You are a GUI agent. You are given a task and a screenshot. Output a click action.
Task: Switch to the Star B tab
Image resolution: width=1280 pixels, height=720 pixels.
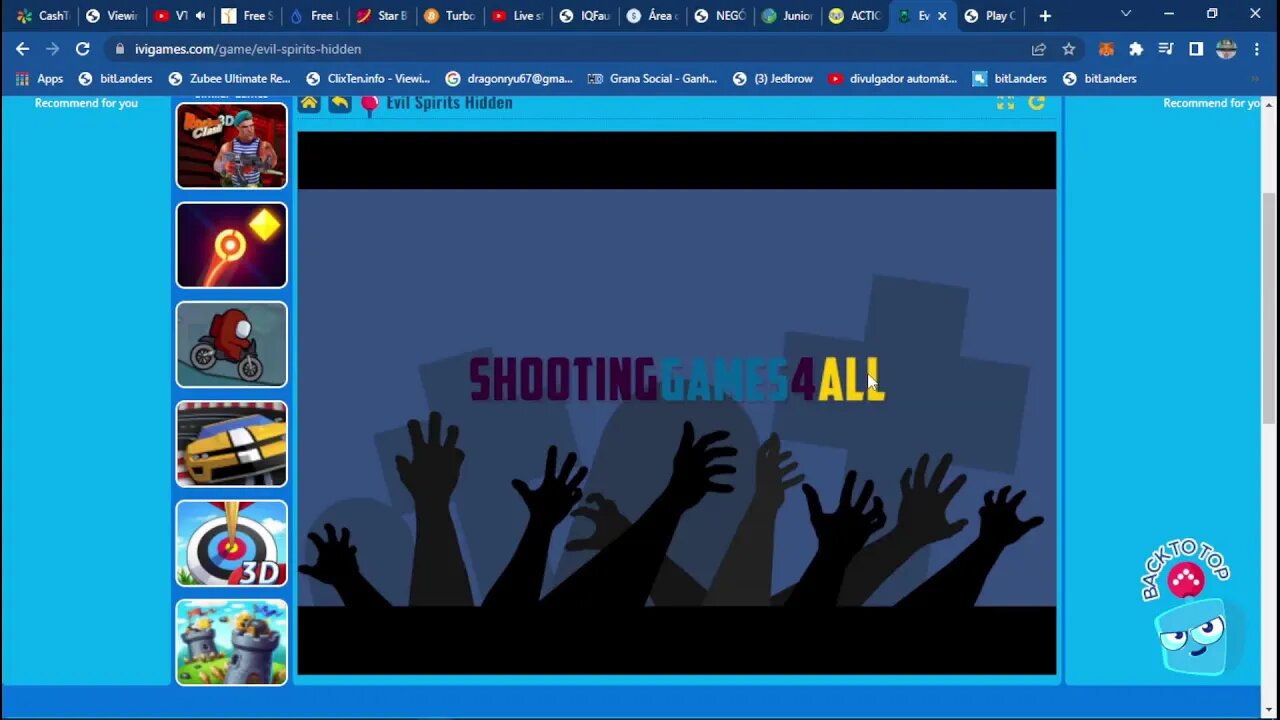[381, 16]
